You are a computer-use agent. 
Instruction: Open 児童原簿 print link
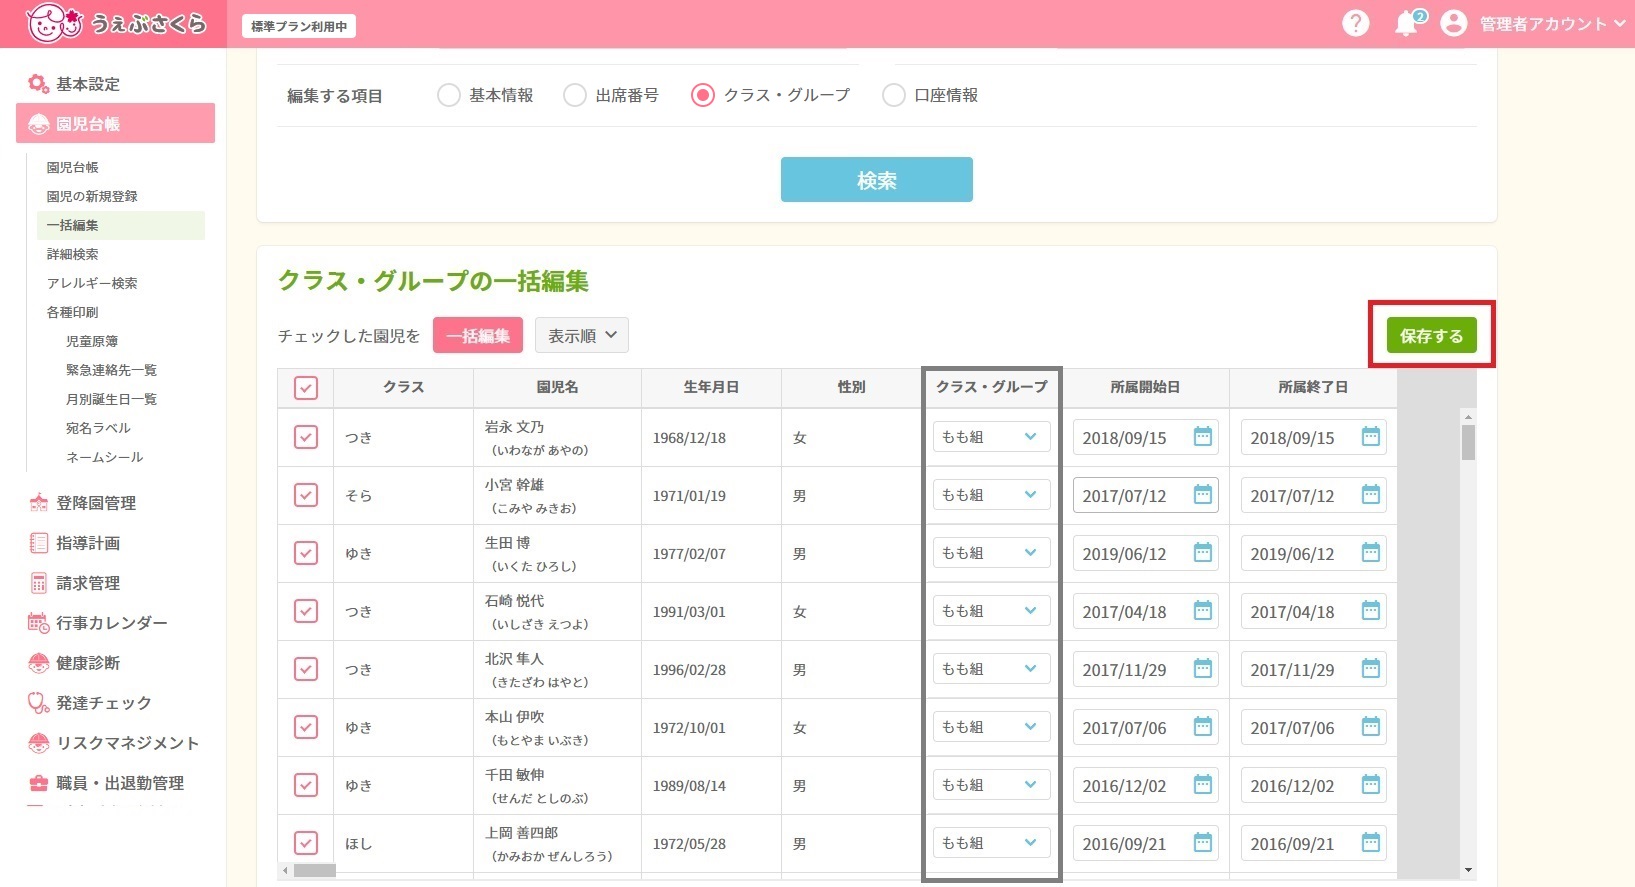pos(92,341)
